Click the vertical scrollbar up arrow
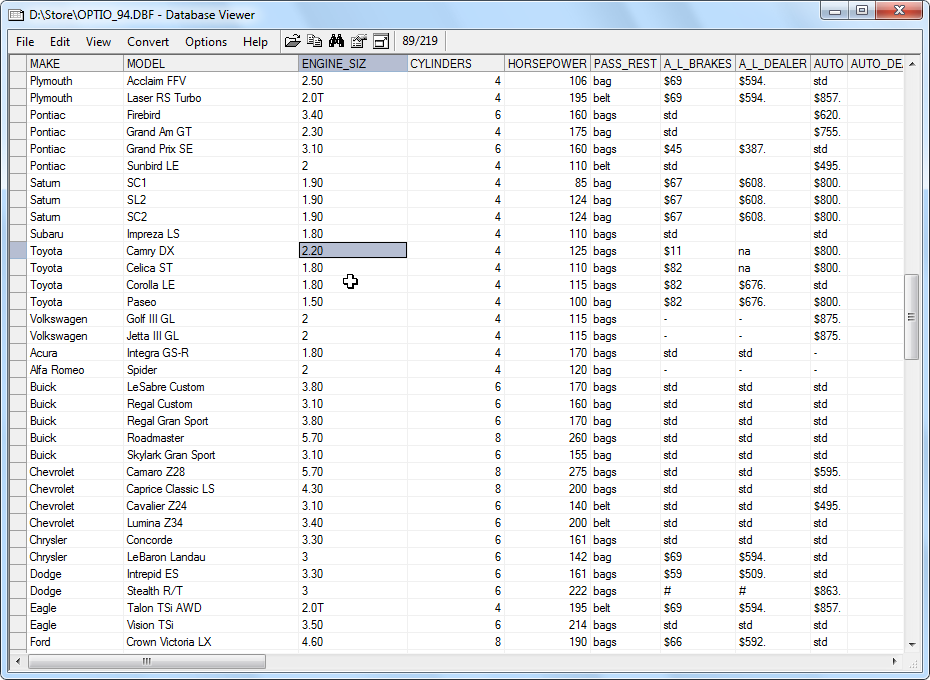The width and height of the screenshot is (930, 680). click(x=912, y=63)
